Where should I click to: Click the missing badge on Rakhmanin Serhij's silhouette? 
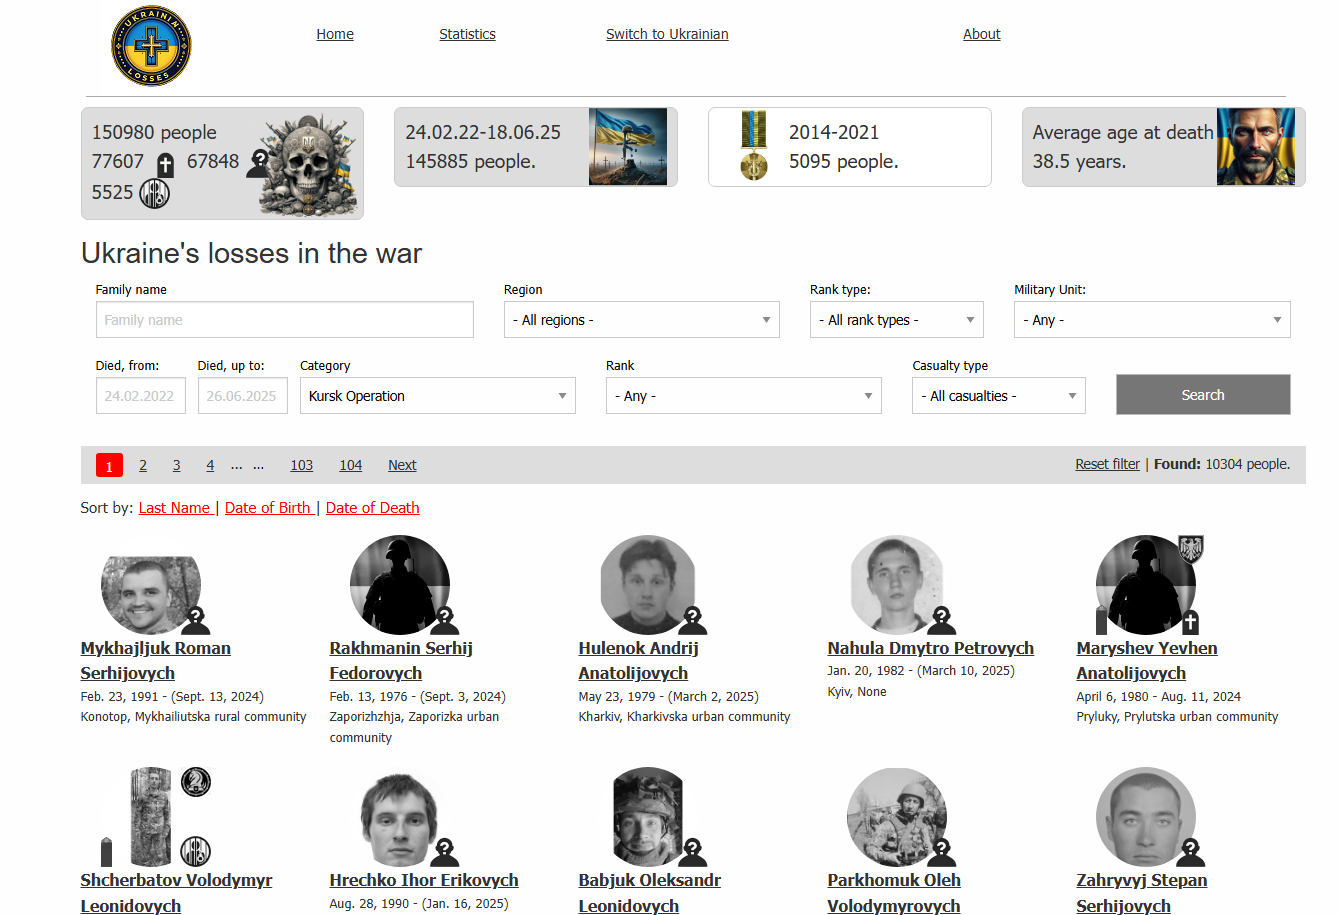(445, 621)
